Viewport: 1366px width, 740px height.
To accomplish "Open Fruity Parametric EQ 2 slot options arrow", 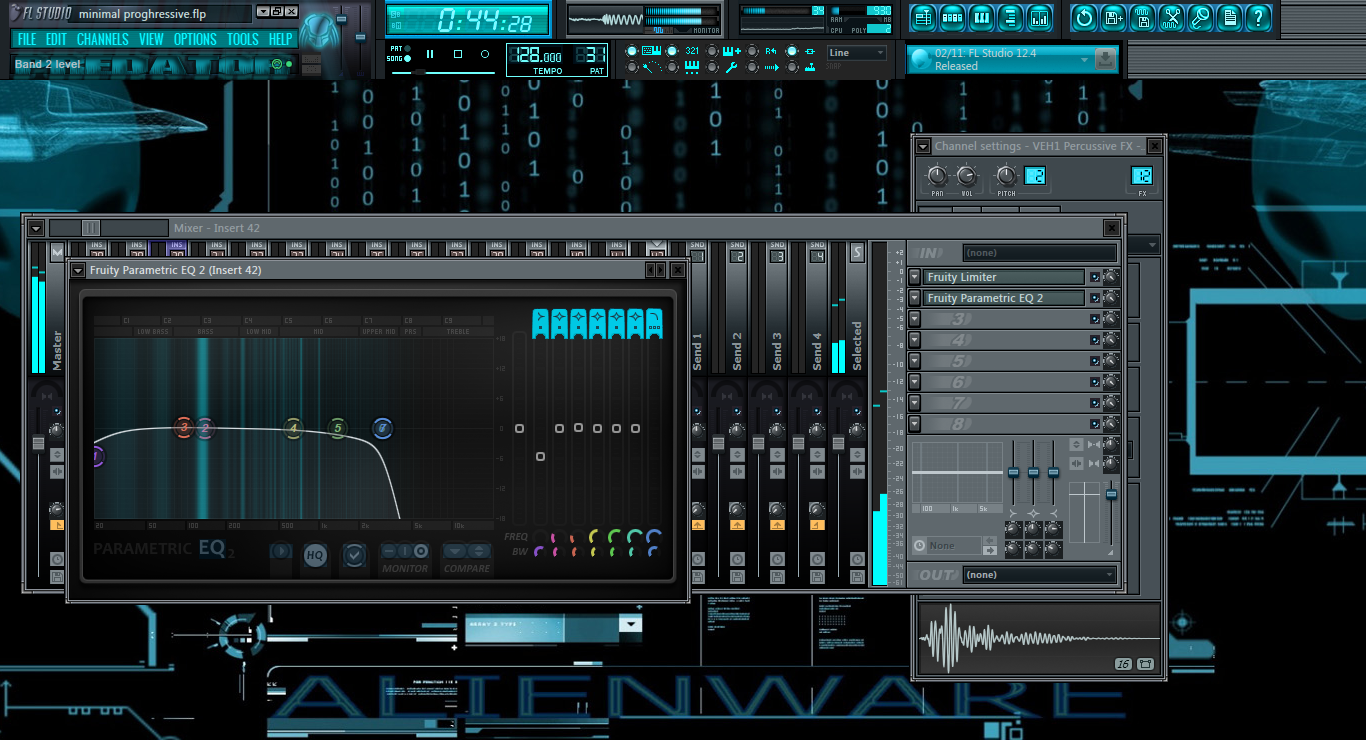I will [914, 298].
